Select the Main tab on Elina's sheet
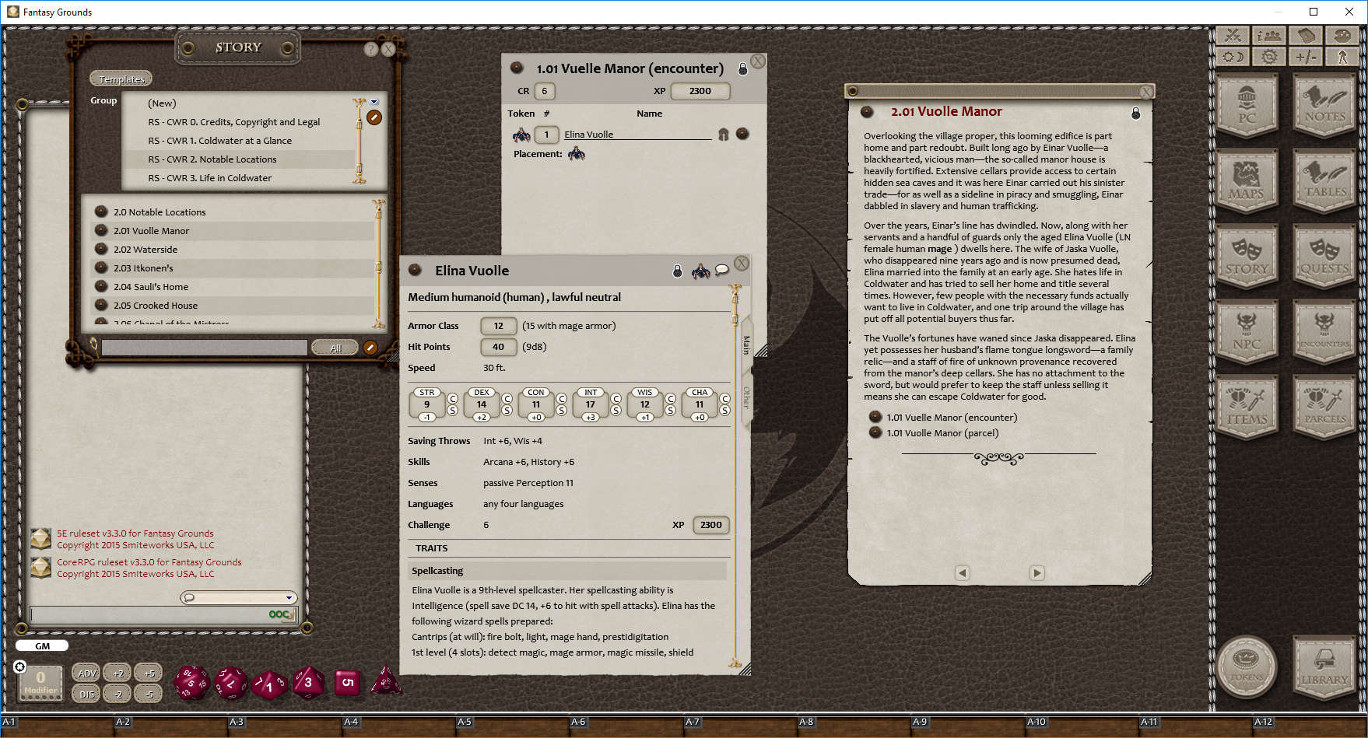Screen dimensions: 1368x738 (x=744, y=345)
